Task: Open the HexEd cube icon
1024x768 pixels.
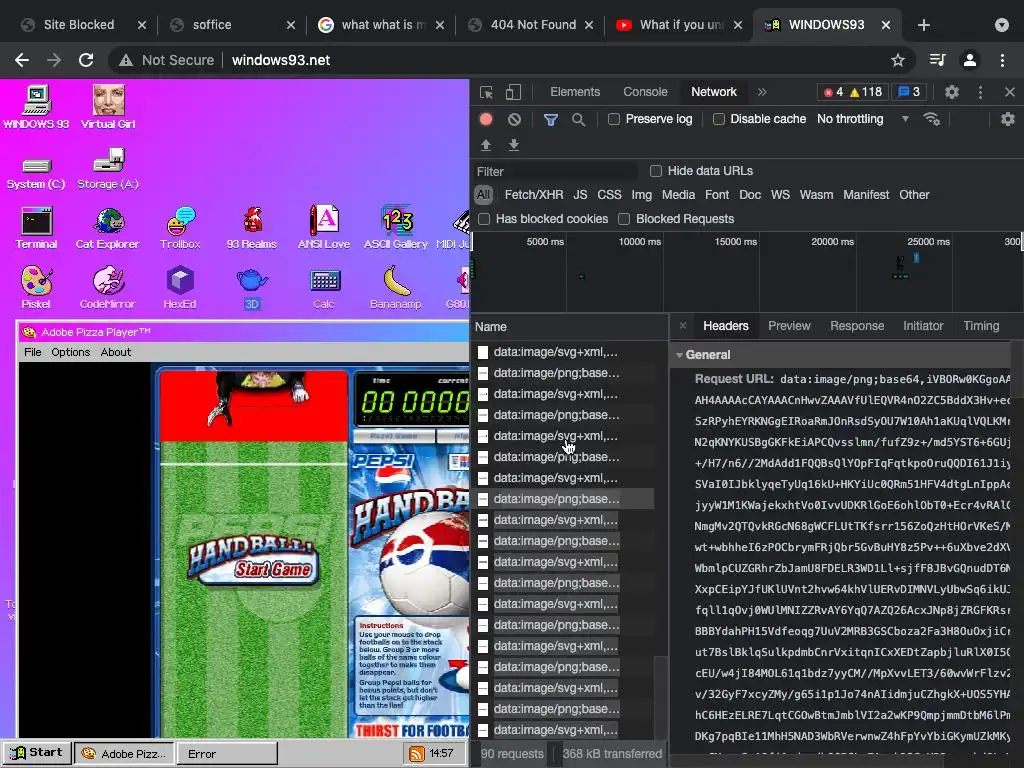Action: click(180, 287)
